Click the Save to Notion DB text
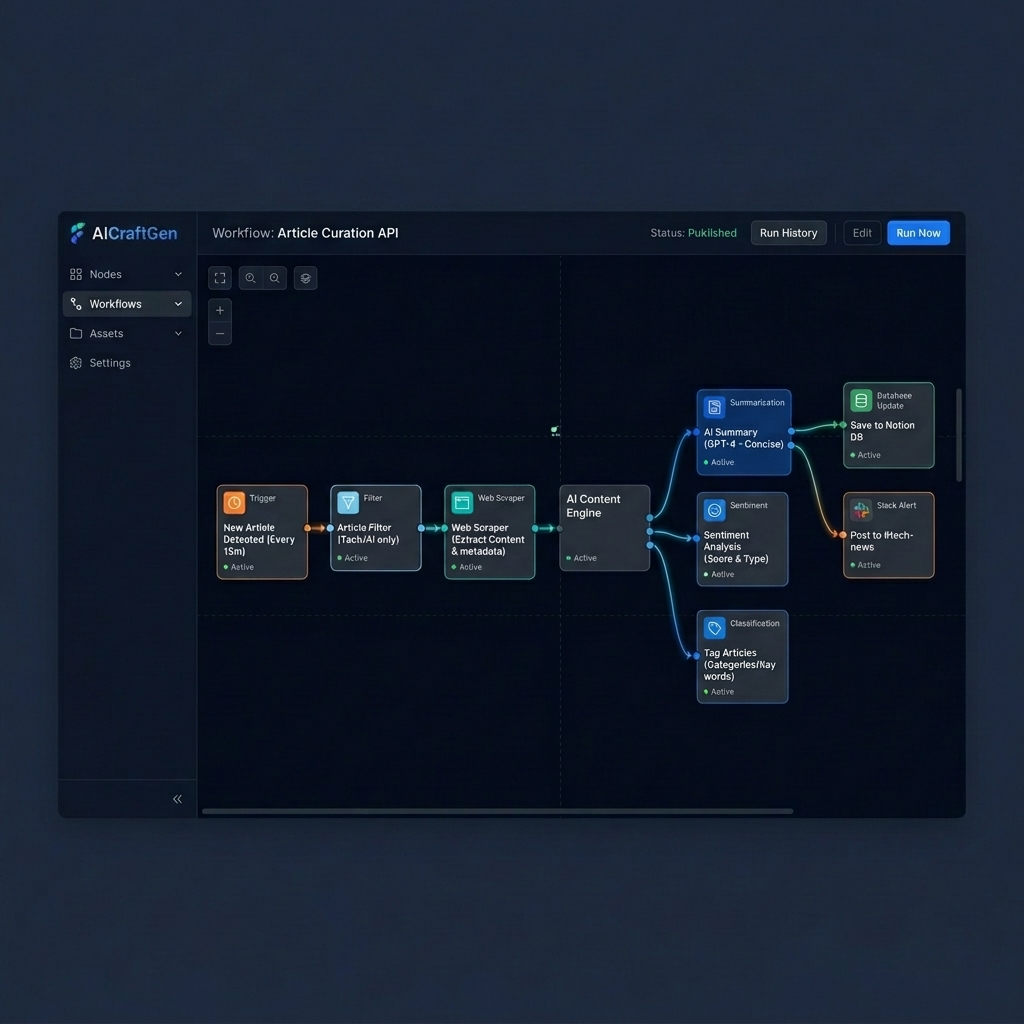This screenshot has width=1024, height=1024. tap(882, 431)
